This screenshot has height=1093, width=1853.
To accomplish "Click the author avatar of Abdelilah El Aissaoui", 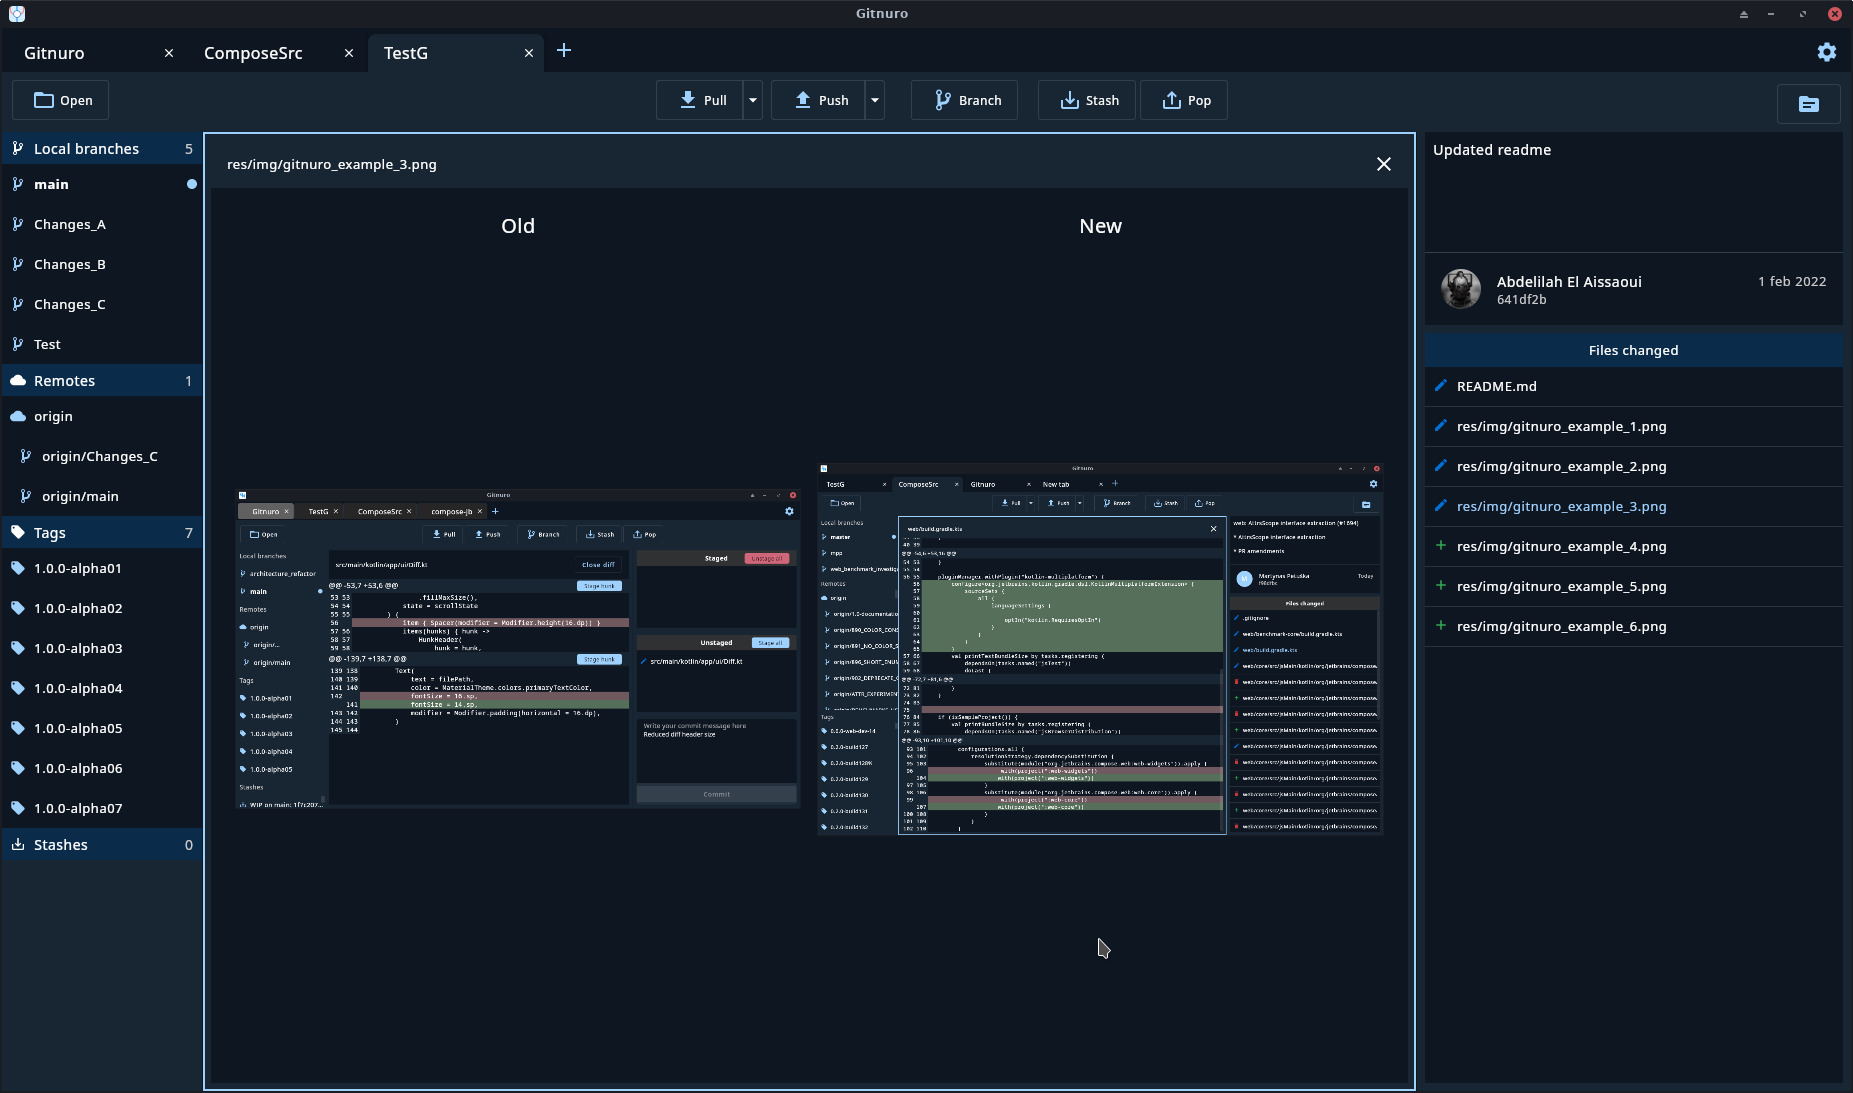I will click(x=1460, y=289).
